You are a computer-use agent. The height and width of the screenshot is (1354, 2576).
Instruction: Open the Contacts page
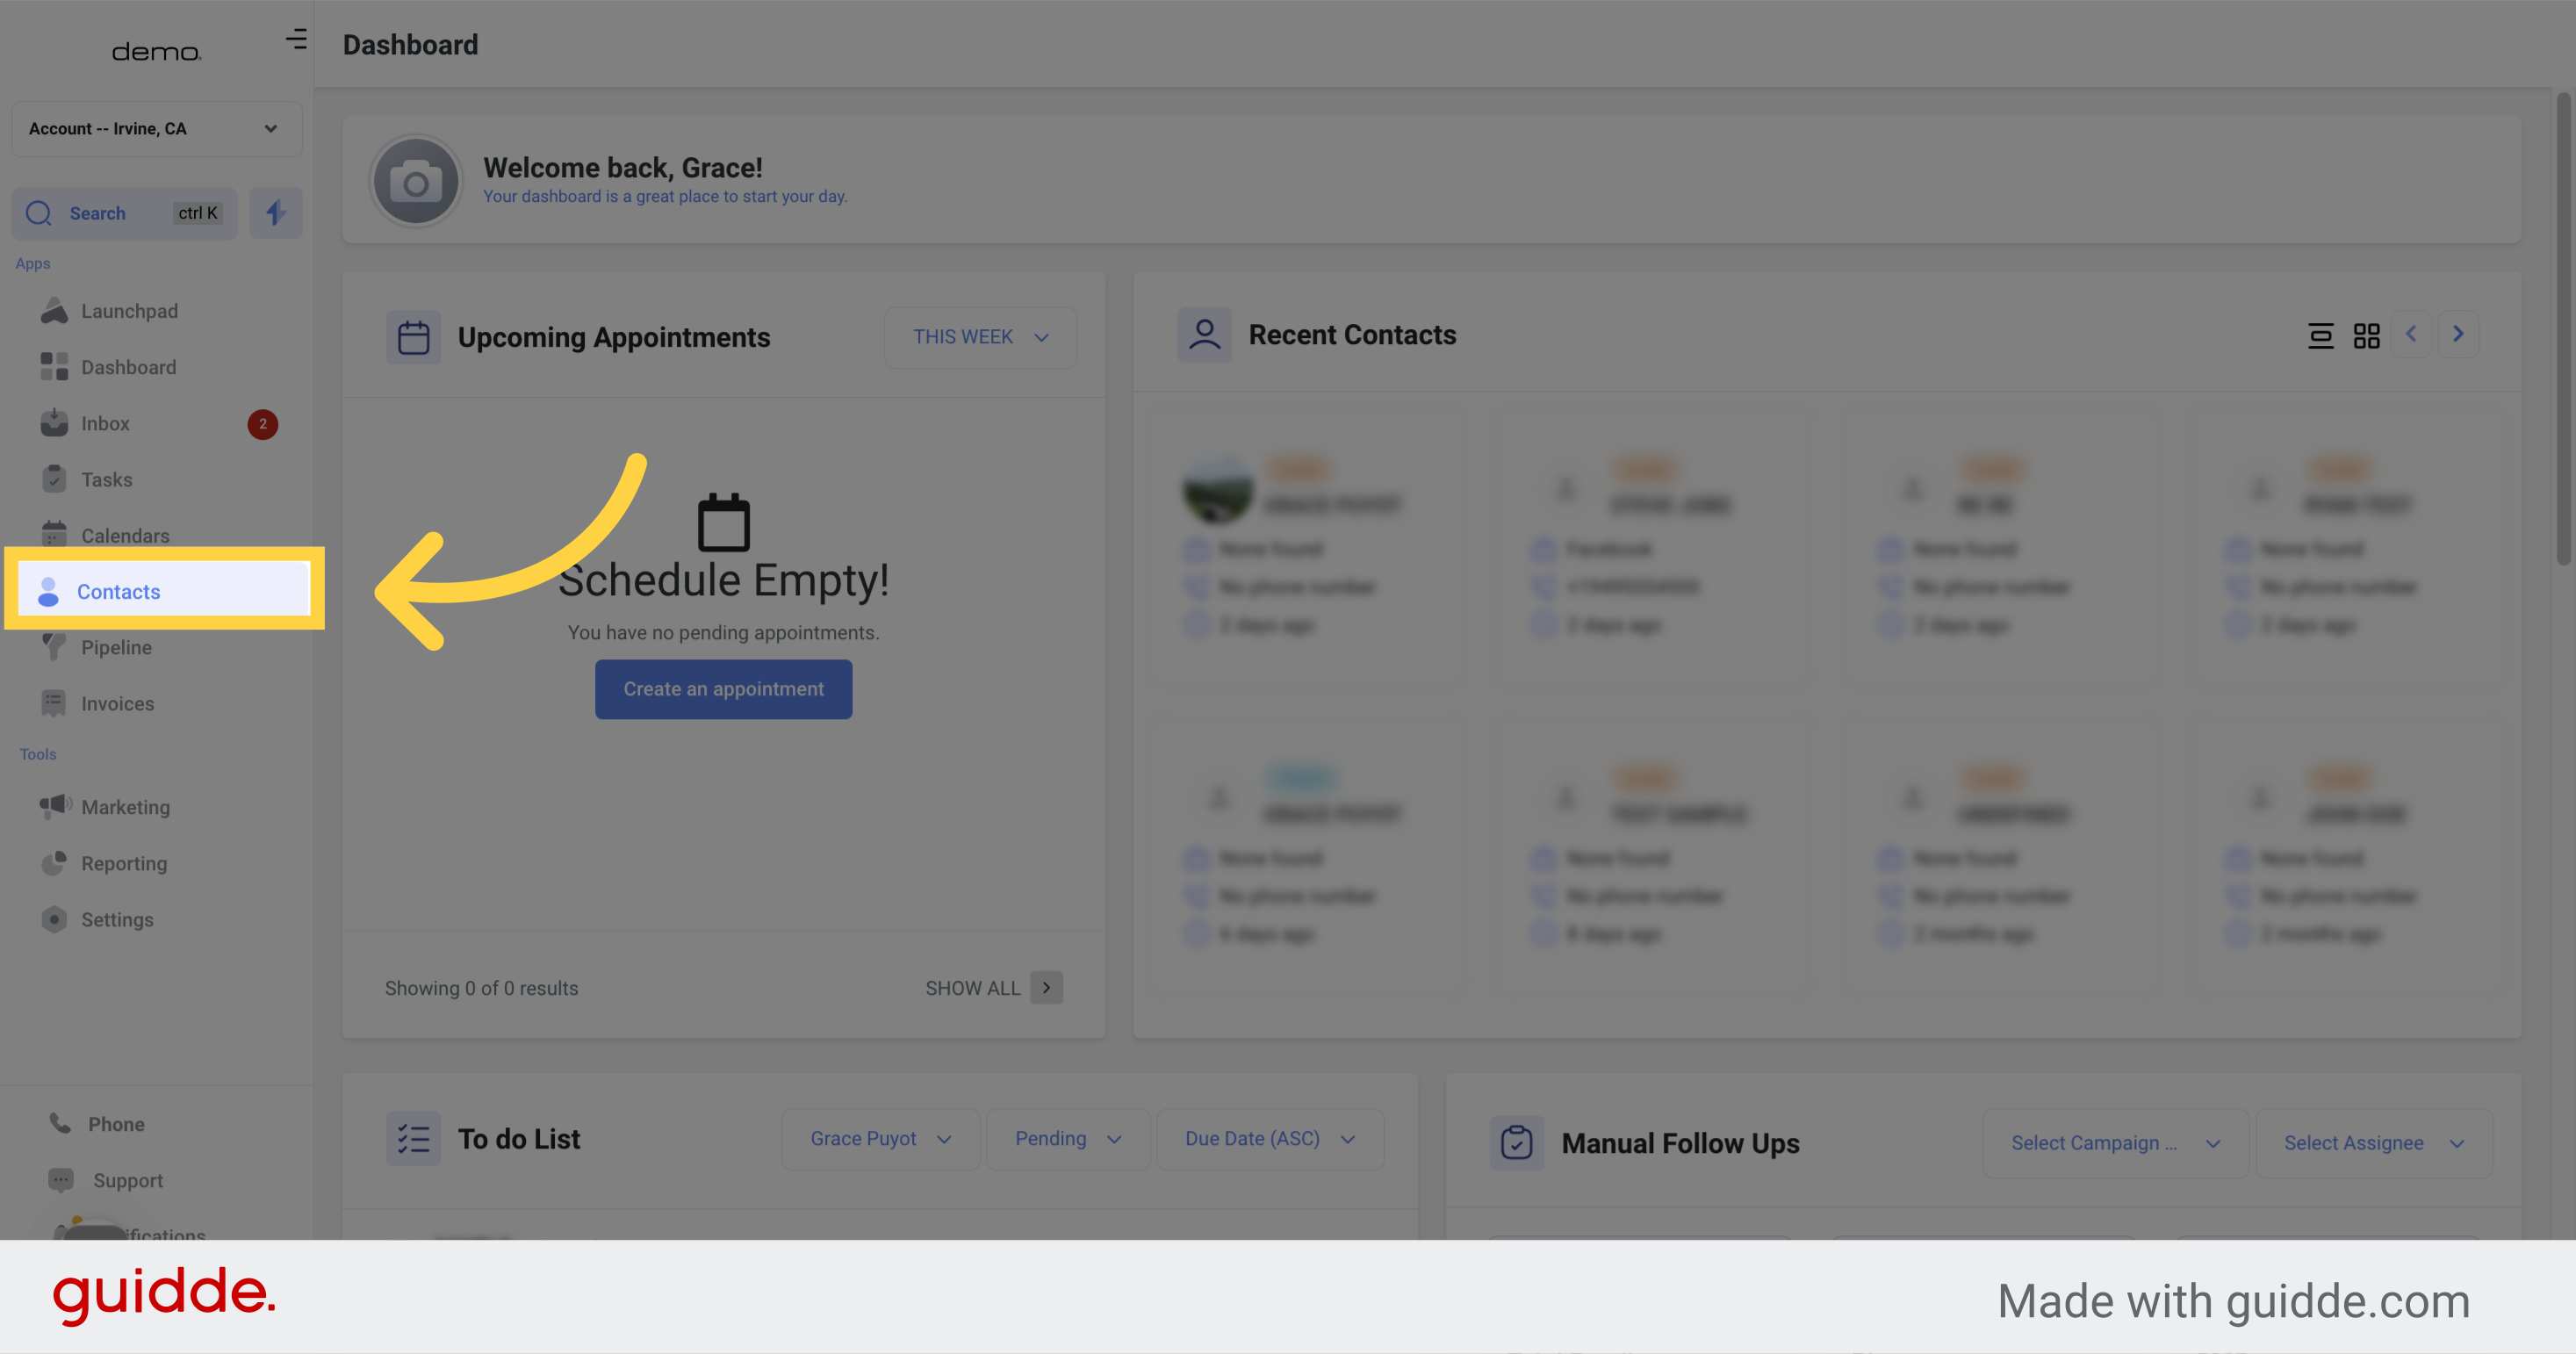click(118, 591)
